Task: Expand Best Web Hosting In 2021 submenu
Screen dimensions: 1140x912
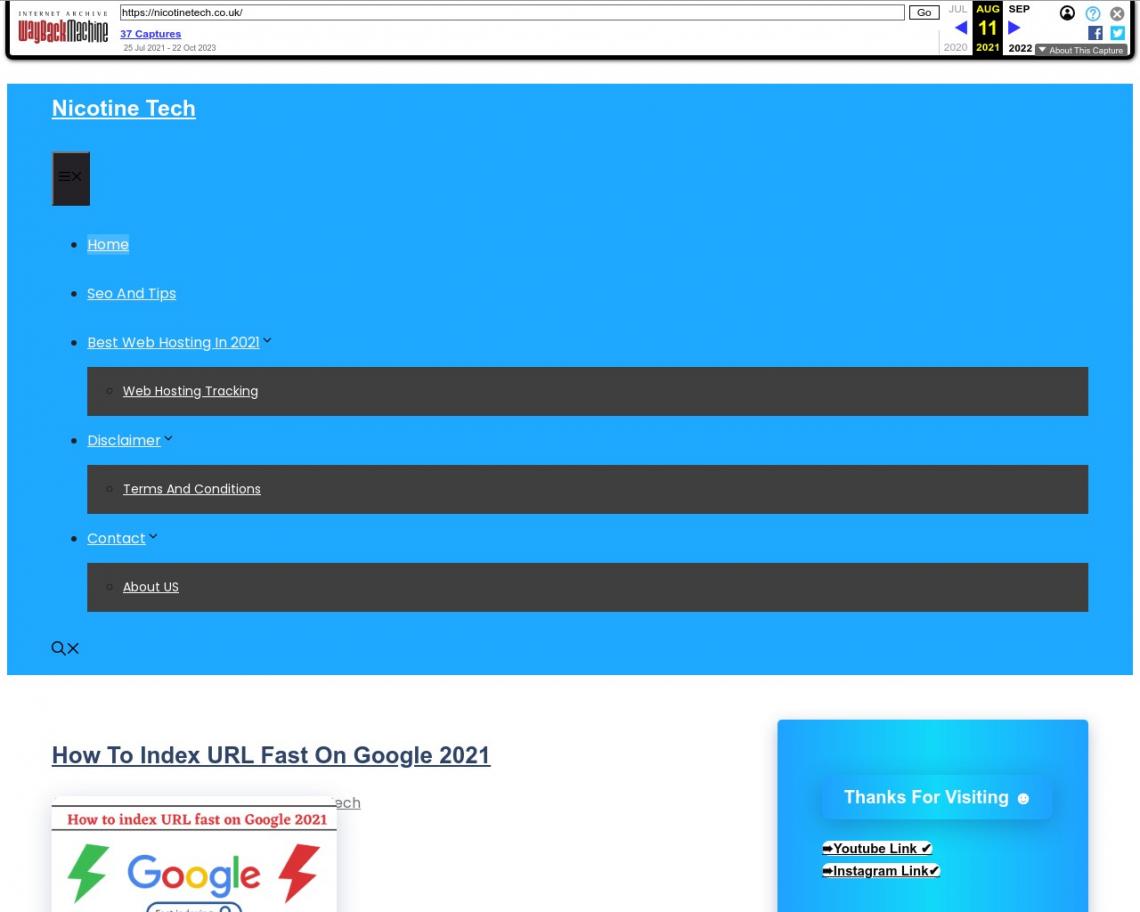Action: [x=267, y=341]
